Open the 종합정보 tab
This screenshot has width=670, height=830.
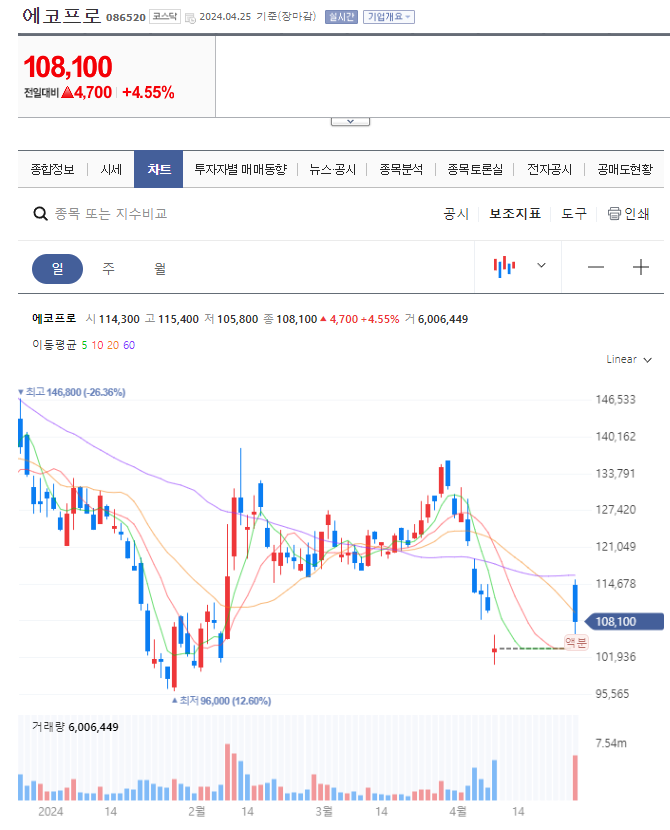coord(52,170)
